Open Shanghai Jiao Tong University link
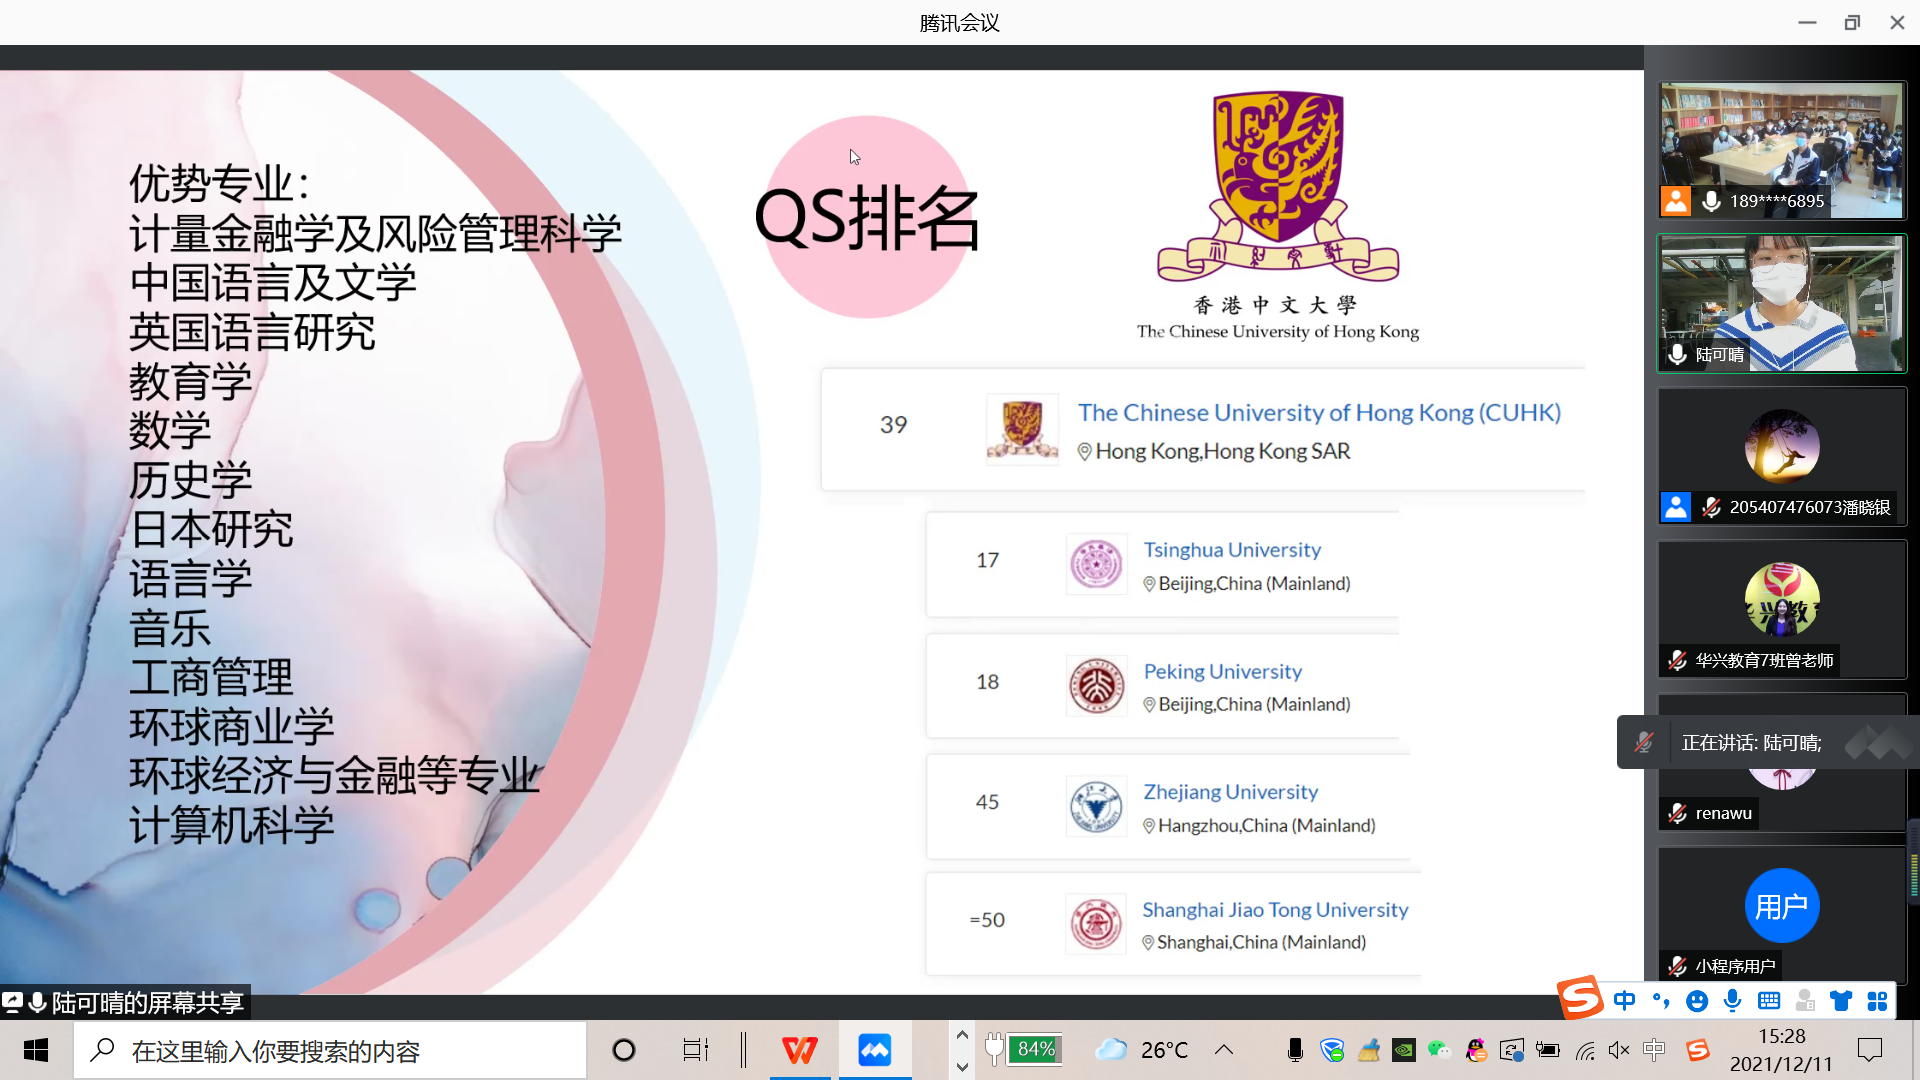This screenshot has height=1080, width=1920. click(1274, 909)
